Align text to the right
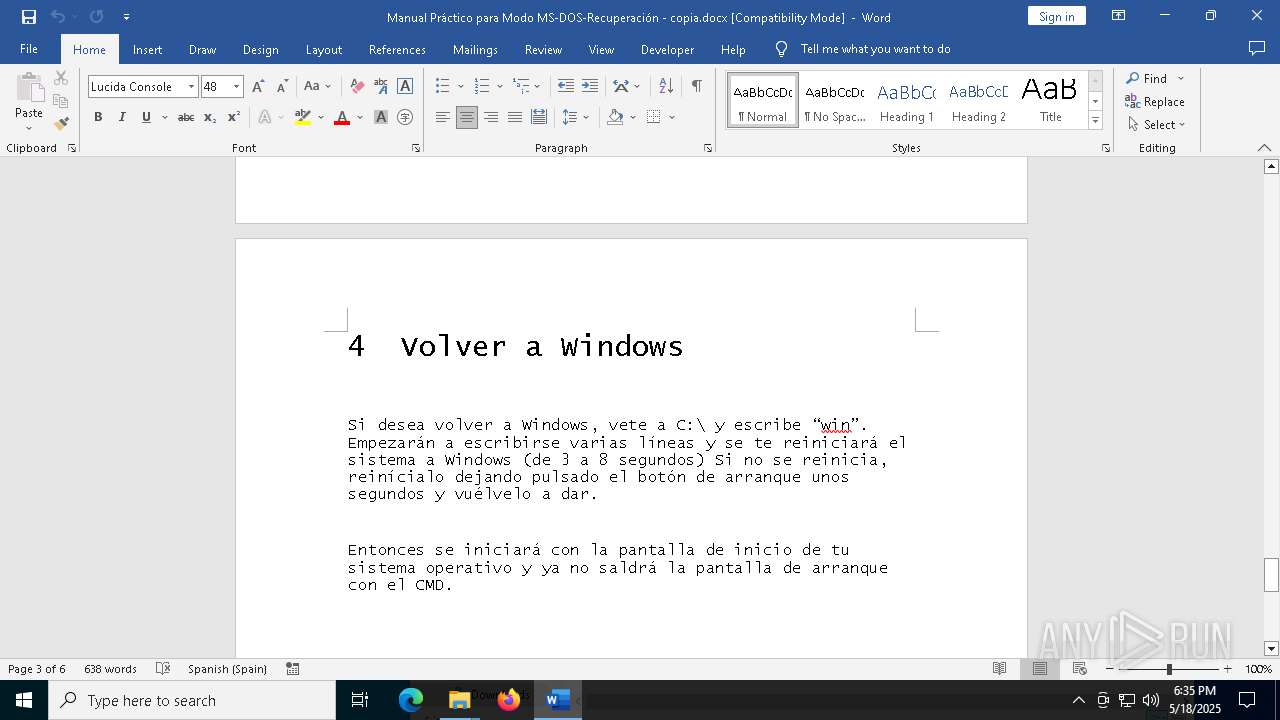Image resolution: width=1280 pixels, height=720 pixels. tap(491, 117)
